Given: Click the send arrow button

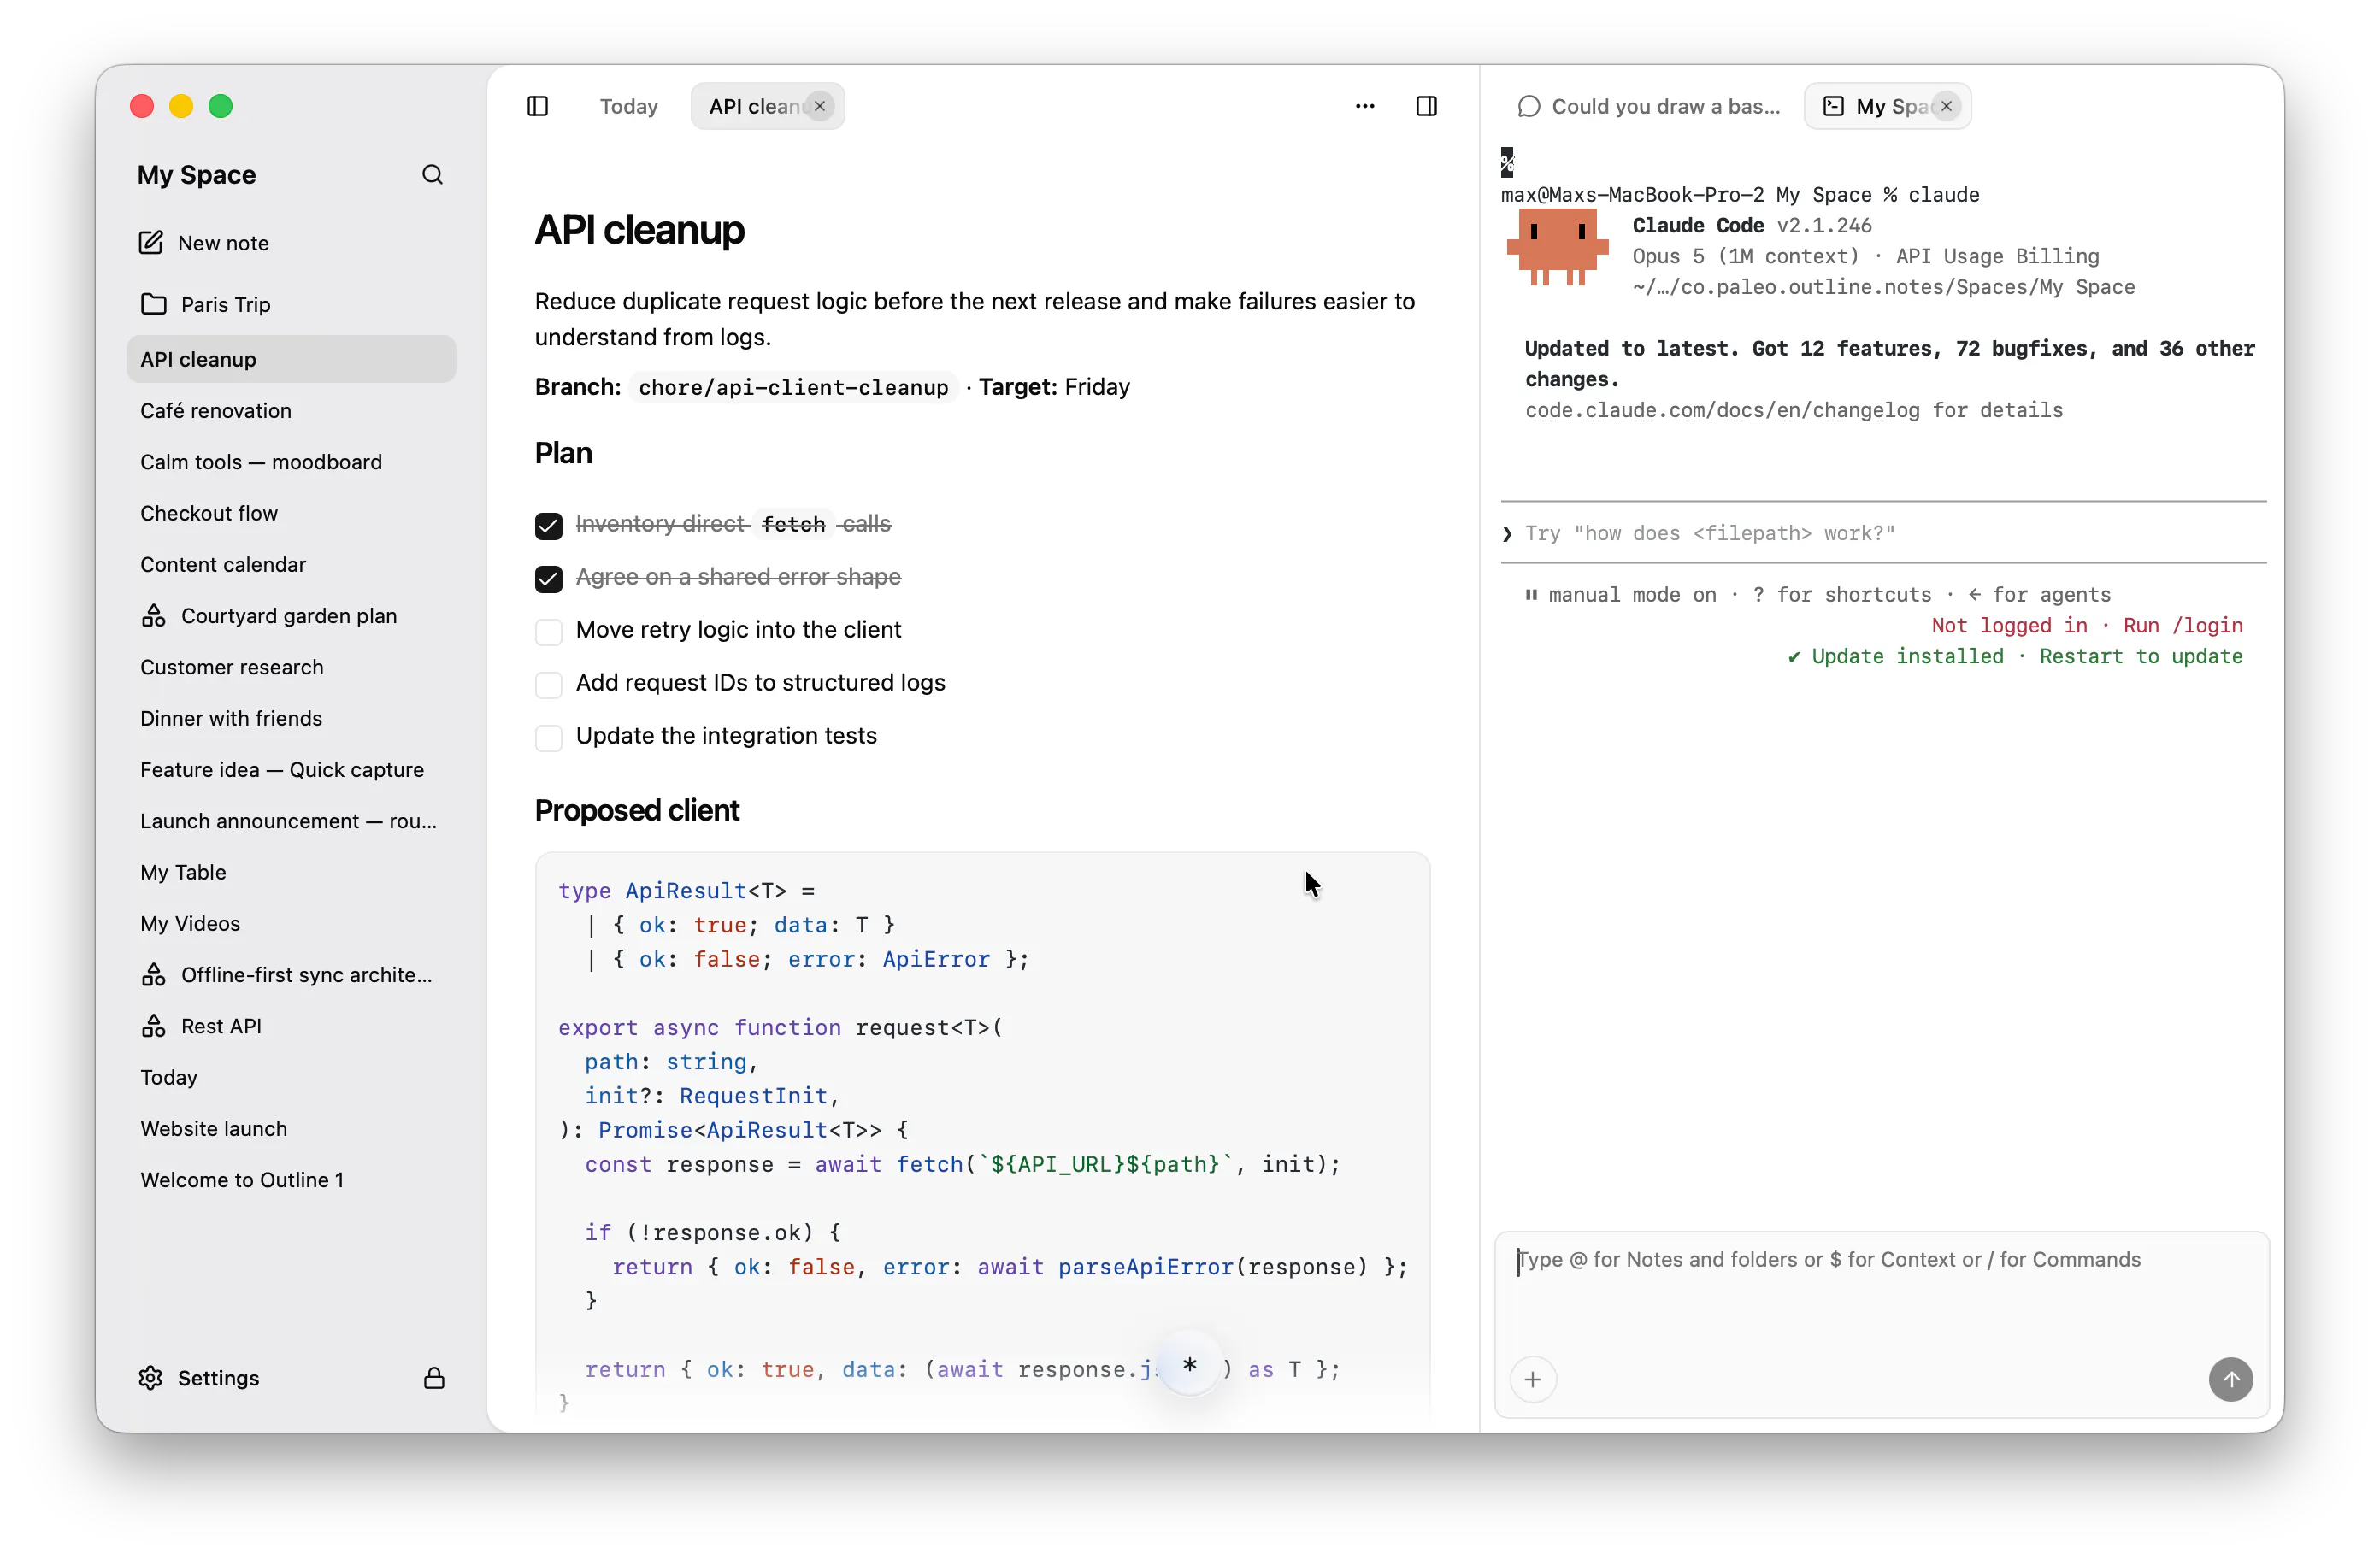Looking at the screenshot, I should (x=2230, y=1380).
